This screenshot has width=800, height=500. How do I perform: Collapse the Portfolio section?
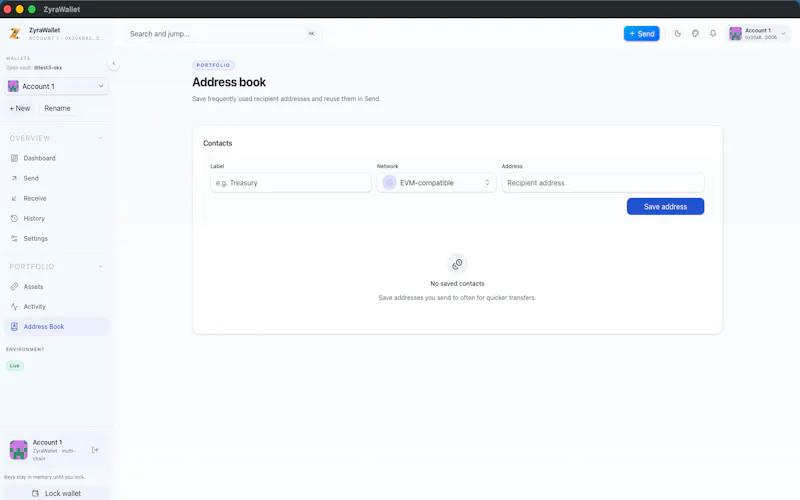[57, 266]
